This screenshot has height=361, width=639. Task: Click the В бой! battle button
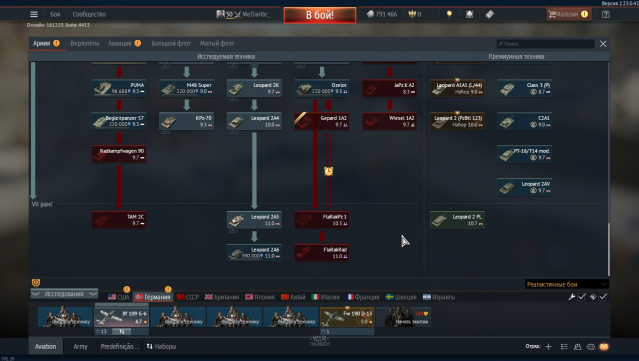pyautogui.click(x=320, y=15)
